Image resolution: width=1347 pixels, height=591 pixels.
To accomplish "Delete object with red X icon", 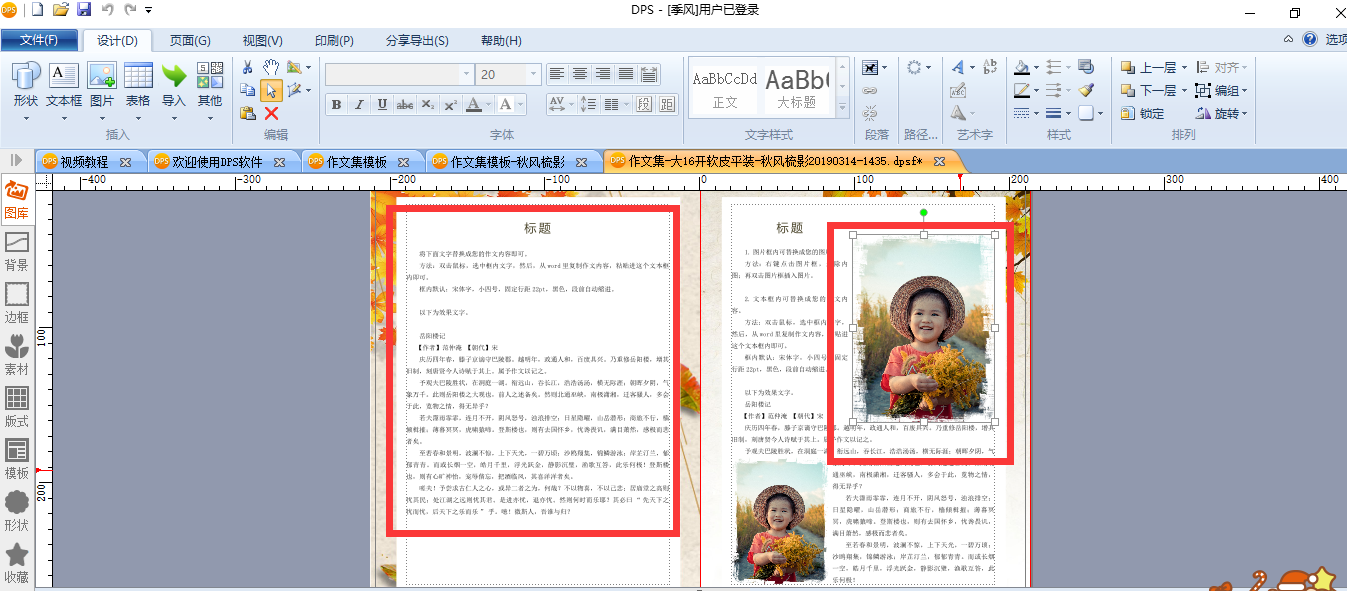I will (x=271, y=114).
